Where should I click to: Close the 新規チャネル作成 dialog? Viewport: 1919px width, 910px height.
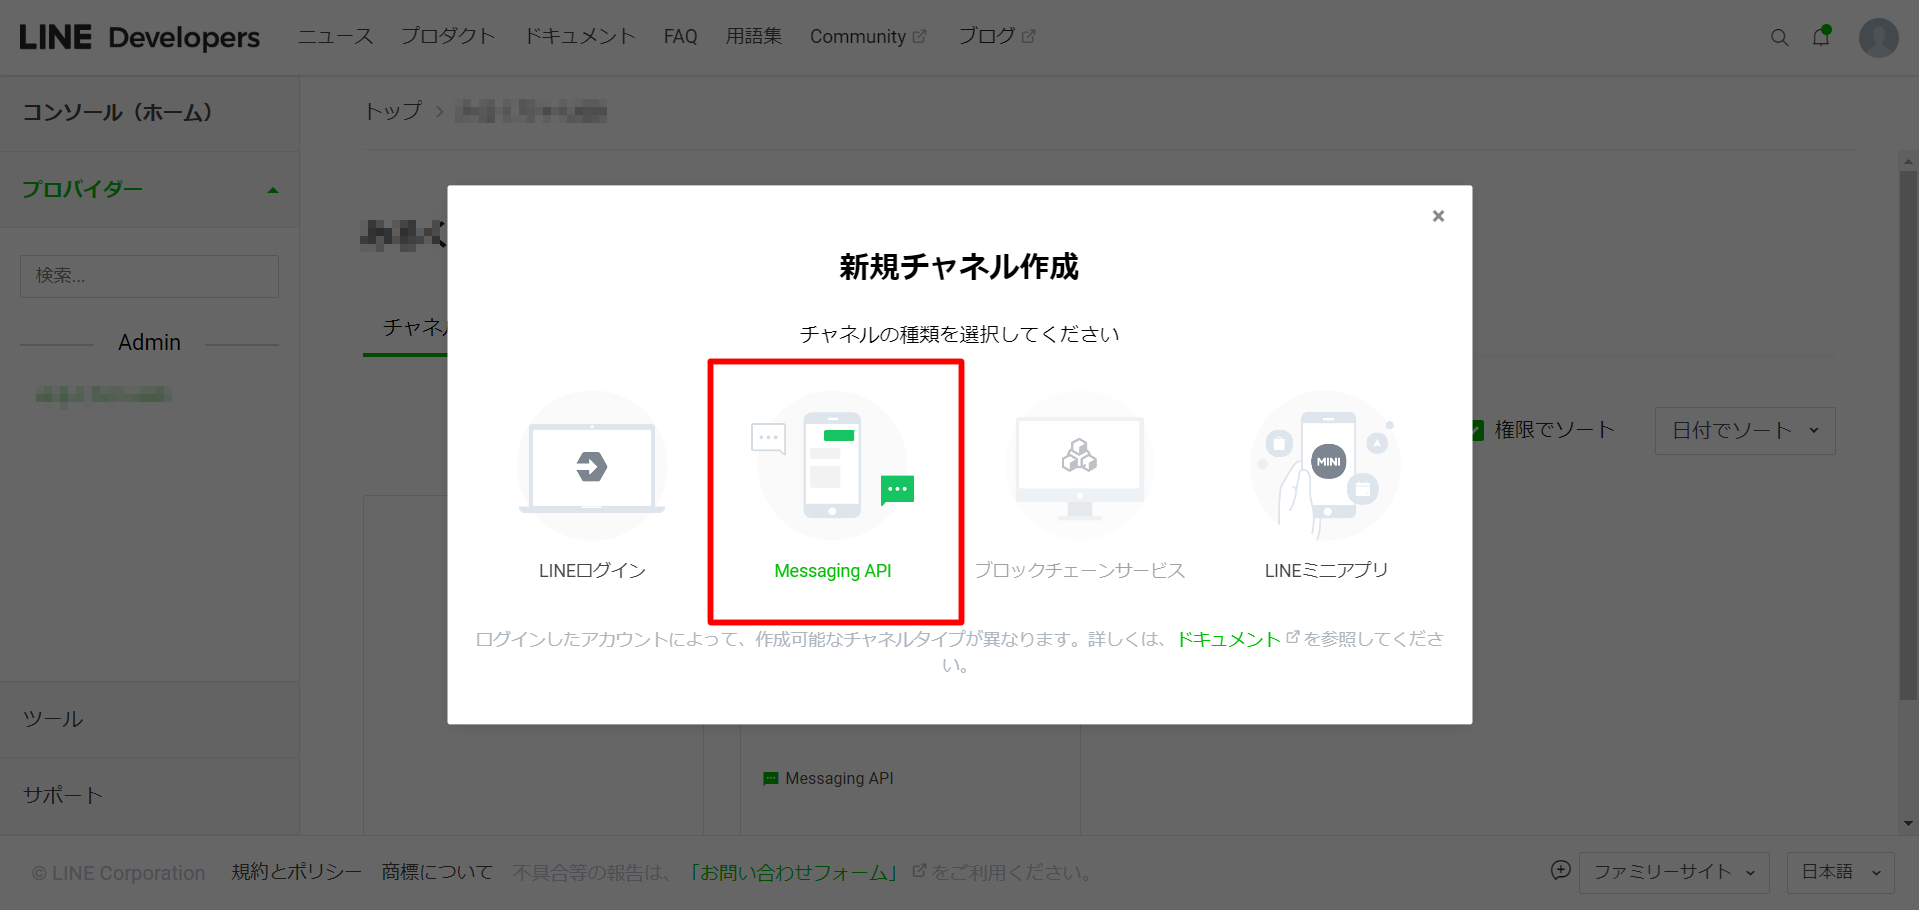tap(1438, 216)
